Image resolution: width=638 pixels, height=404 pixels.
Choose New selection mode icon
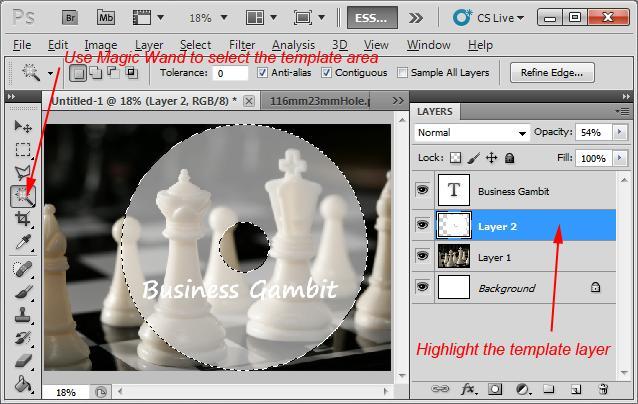point(78,73)
